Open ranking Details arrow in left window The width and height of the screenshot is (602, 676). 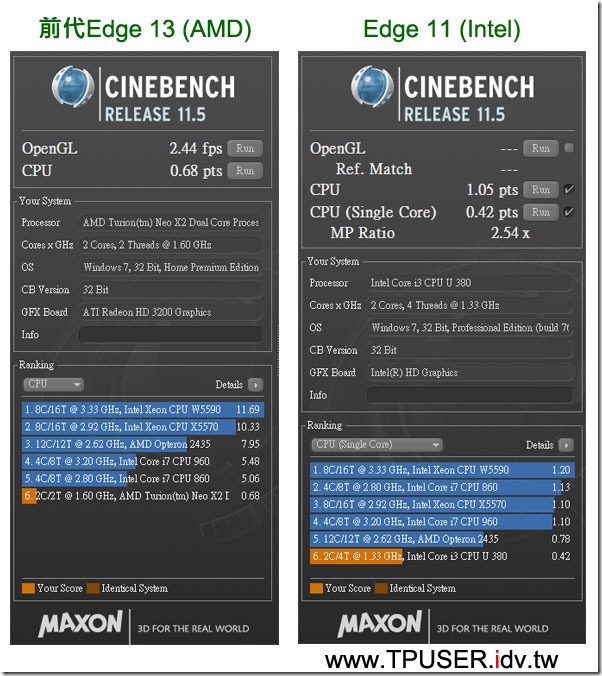tap(256, 385)
